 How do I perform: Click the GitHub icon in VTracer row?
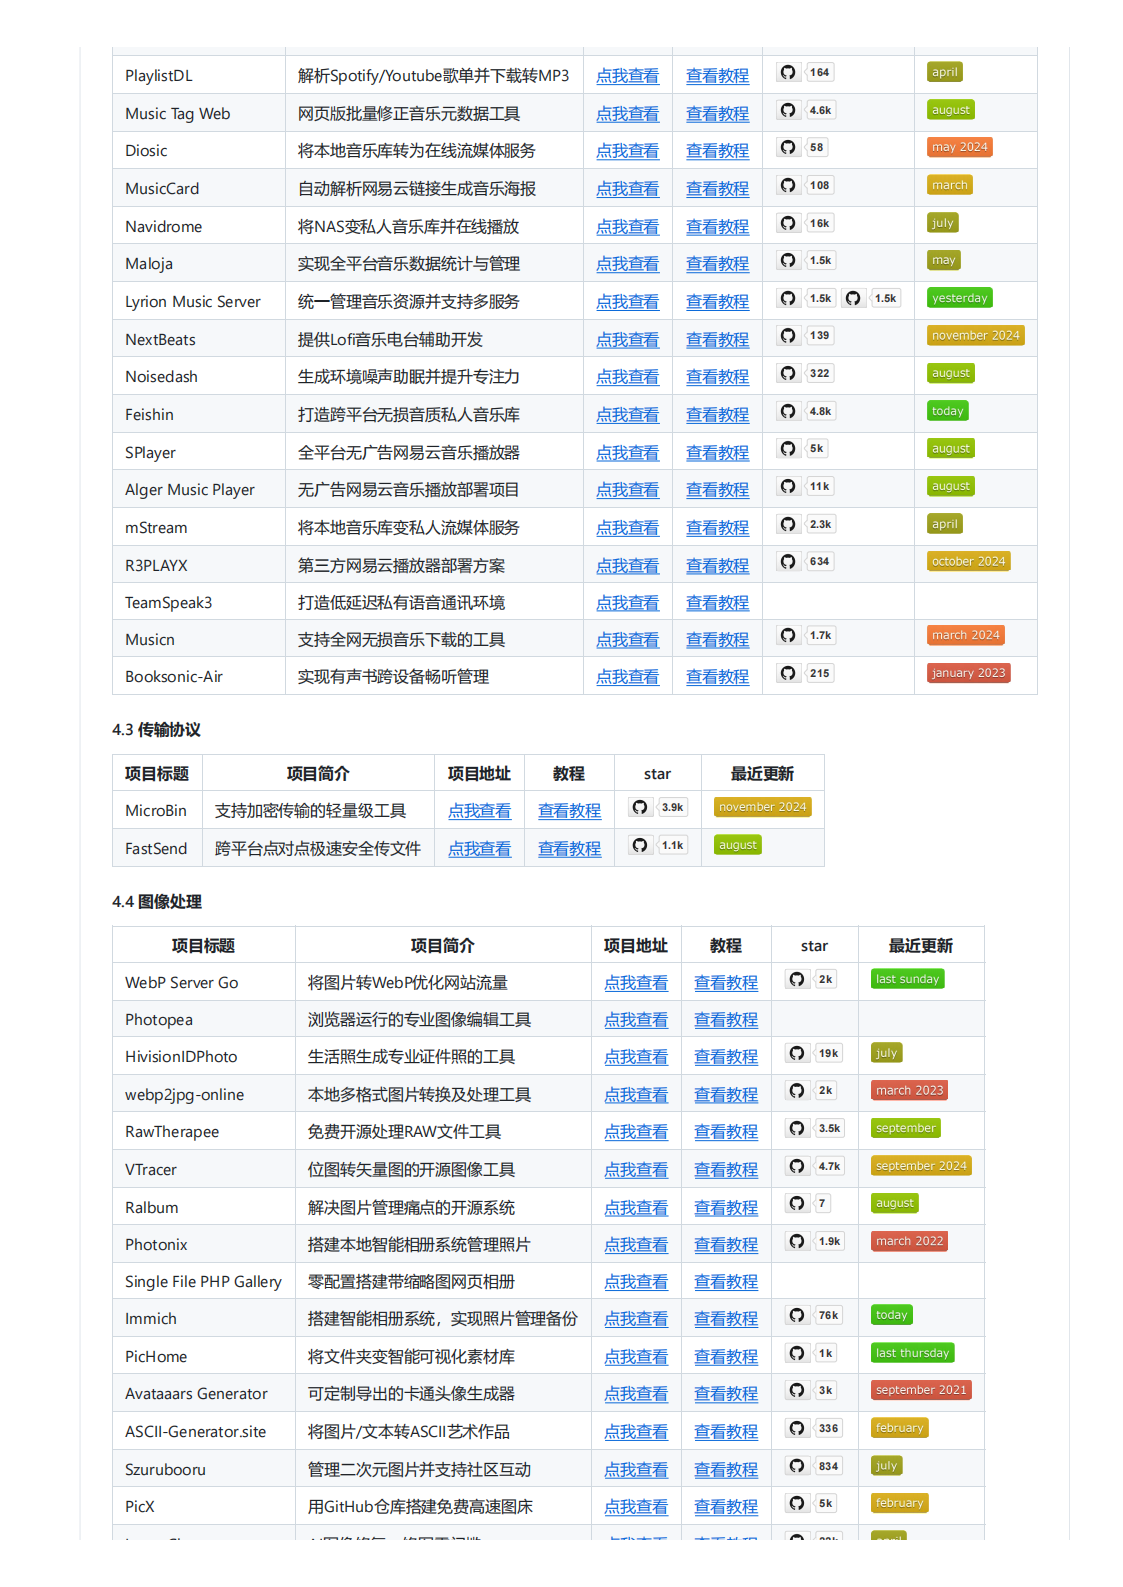tap(796, 1166)
